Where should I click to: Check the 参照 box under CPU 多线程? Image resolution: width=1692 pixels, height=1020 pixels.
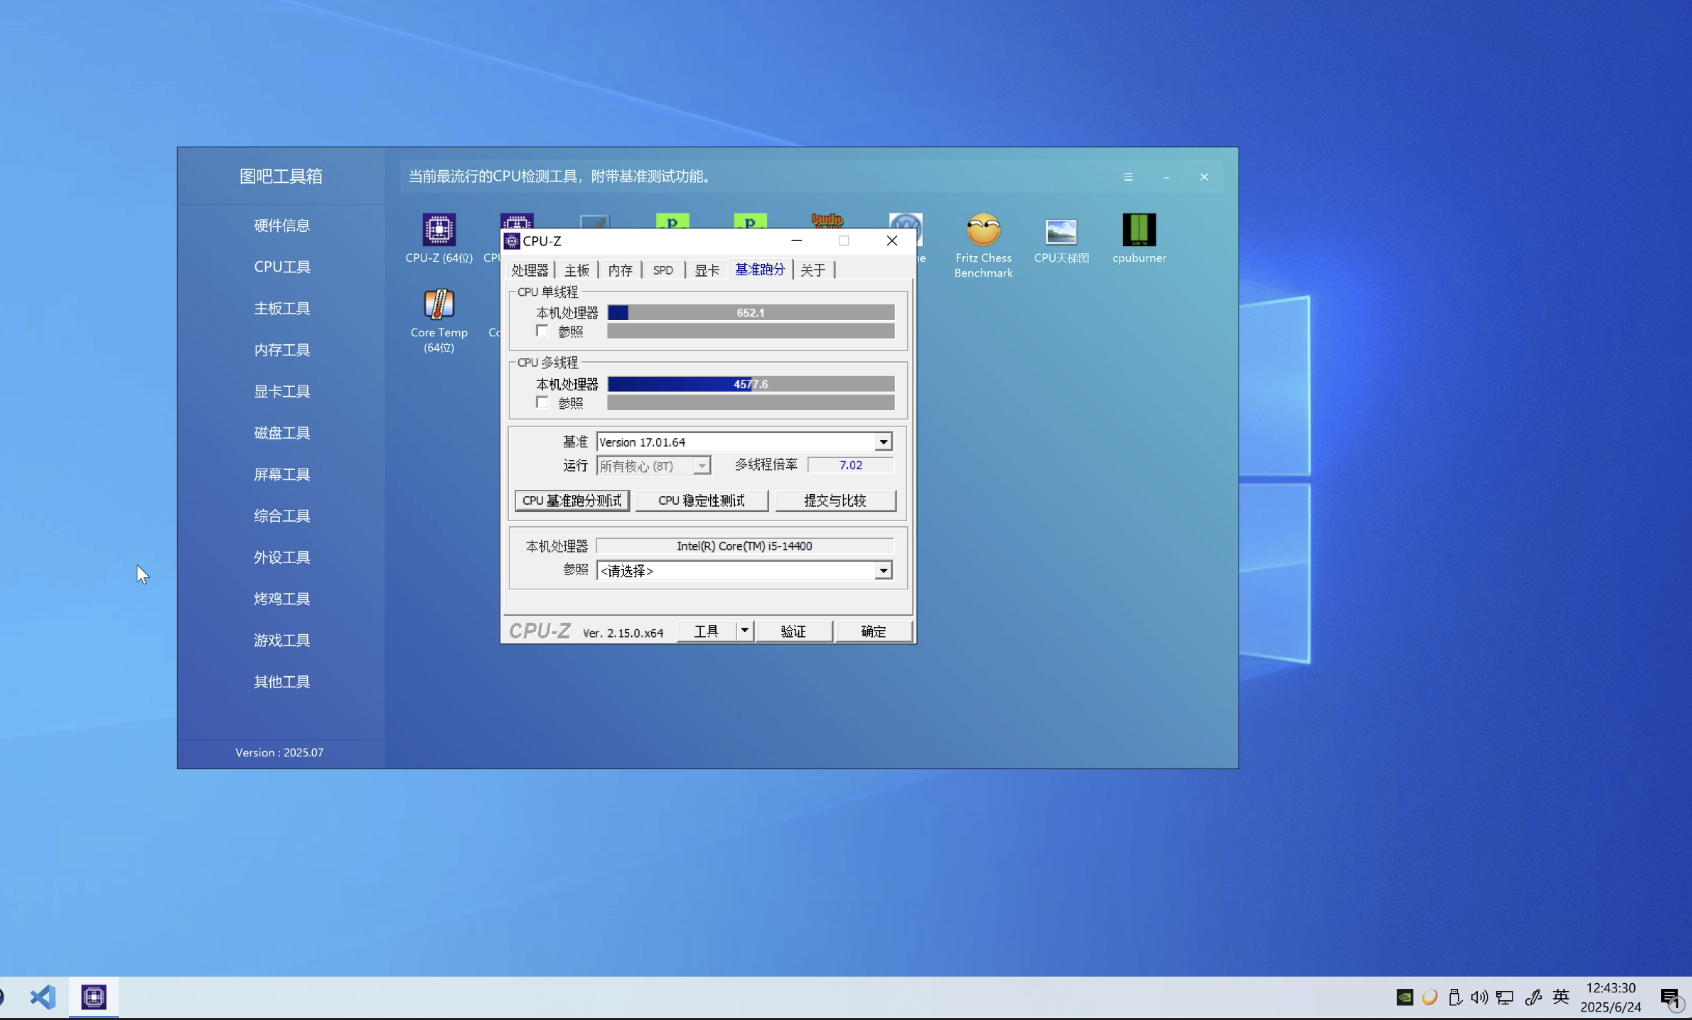point(542,402)
